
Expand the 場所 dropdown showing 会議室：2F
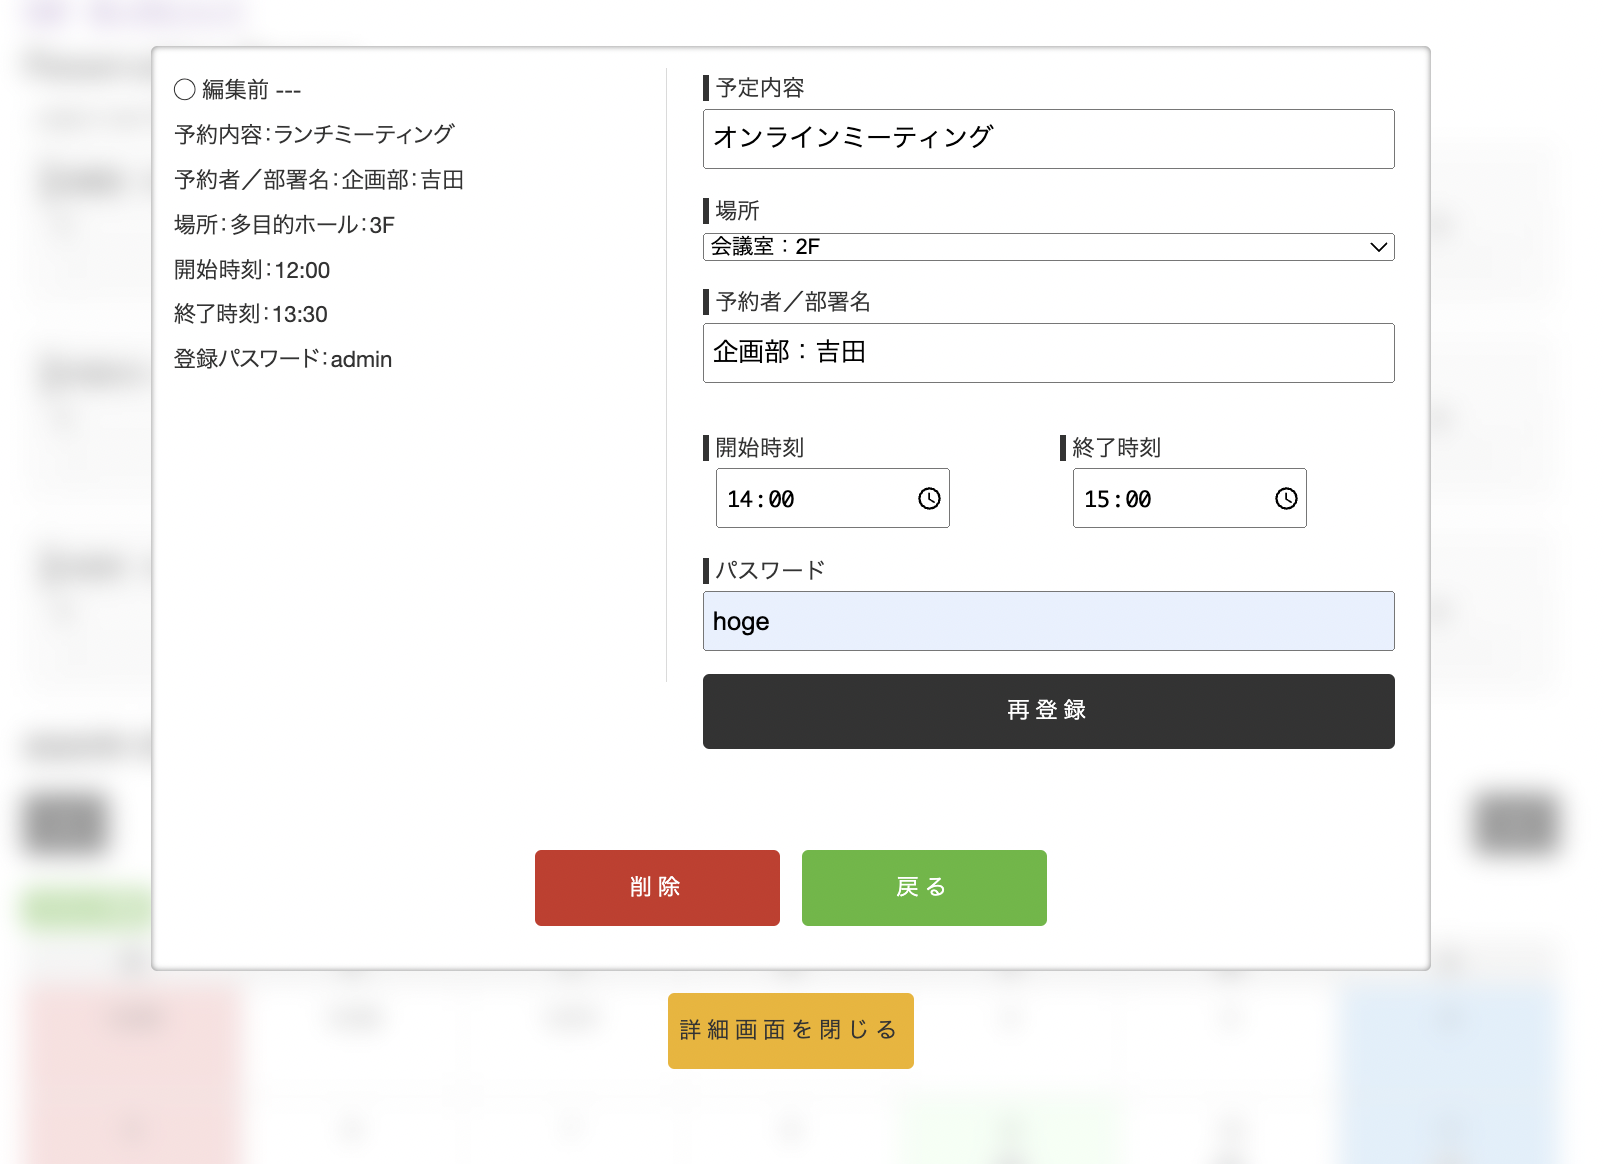pyautogui.click(x=1048, y=247)
